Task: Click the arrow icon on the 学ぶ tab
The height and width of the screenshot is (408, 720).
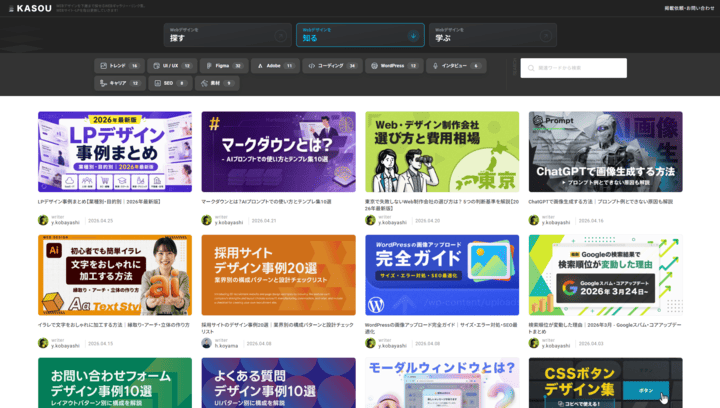Action: click(x=546, y=36)
